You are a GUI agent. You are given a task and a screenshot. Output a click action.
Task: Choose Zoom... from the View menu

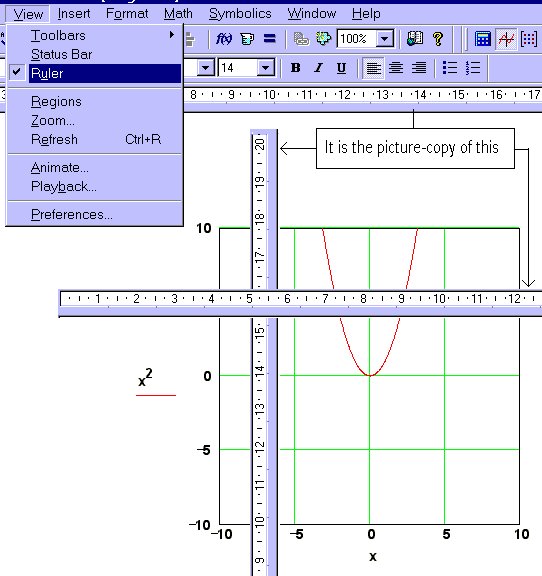[x=95, y=120]
